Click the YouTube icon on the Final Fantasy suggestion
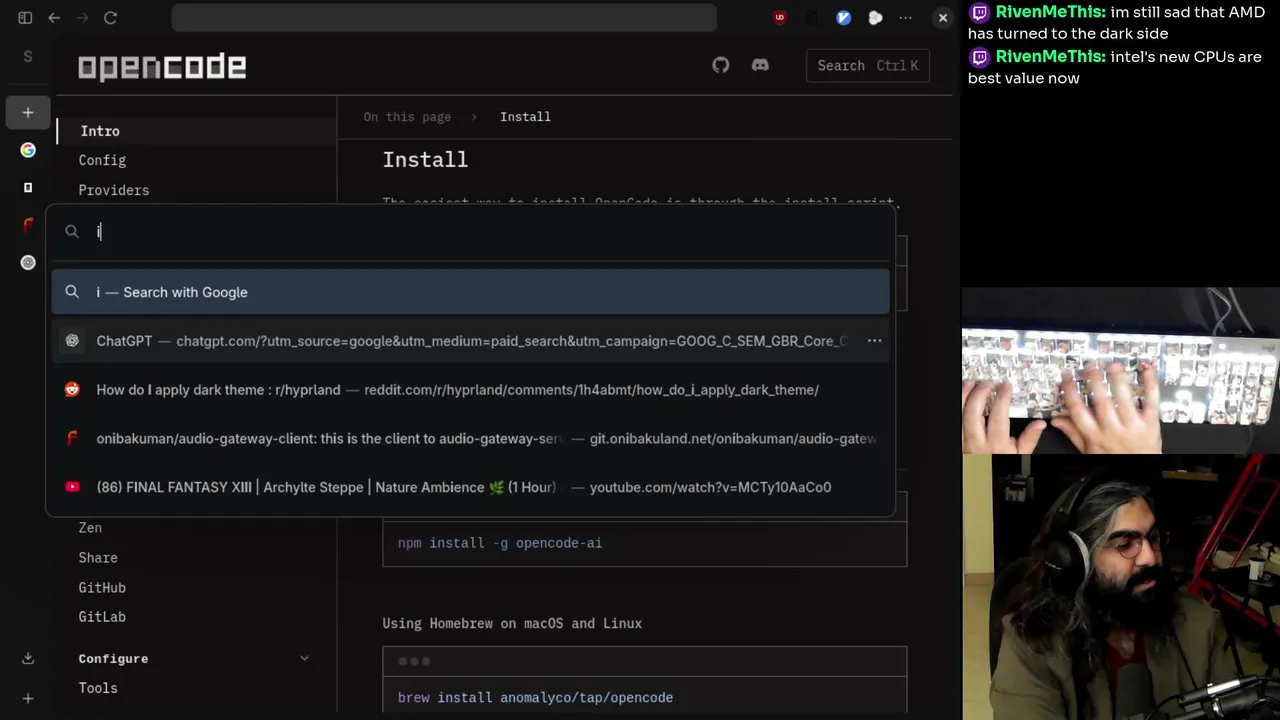This screenshot has width=1280, height=720. [x=72, y=487]
